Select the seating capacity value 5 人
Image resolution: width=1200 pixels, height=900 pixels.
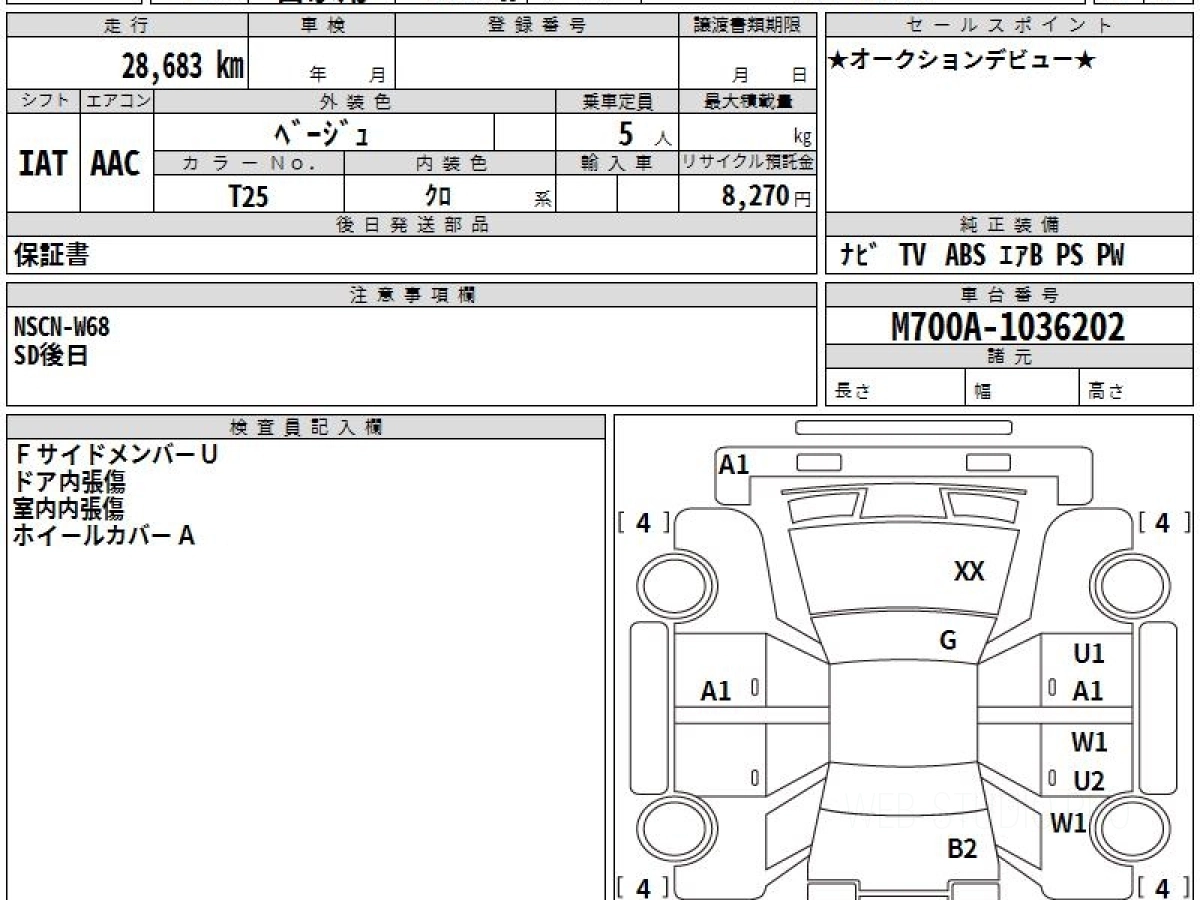pos(645,133)
